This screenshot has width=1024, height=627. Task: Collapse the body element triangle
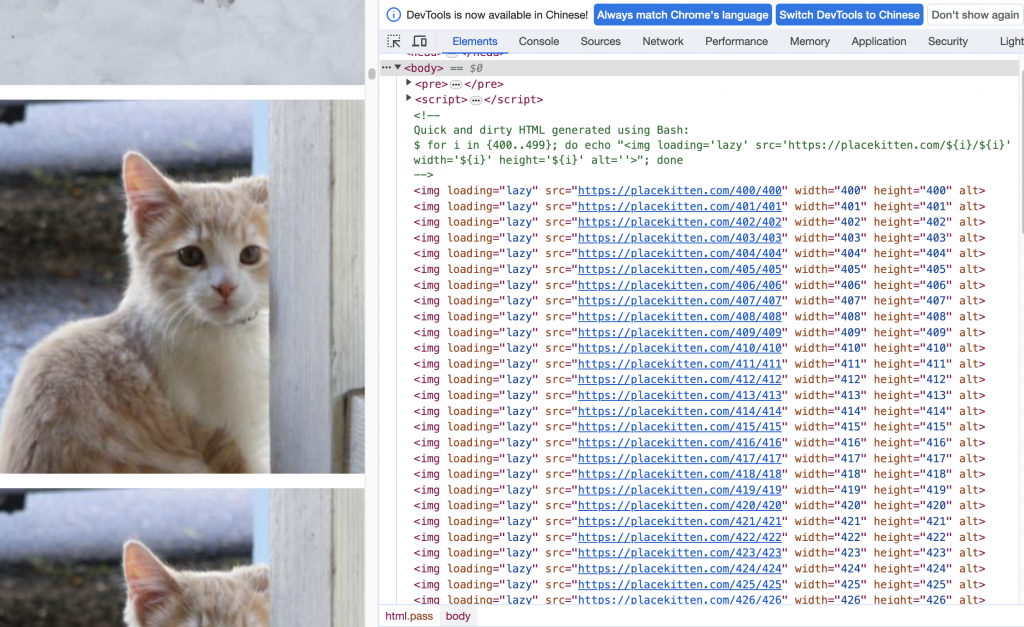coord(398,67)
